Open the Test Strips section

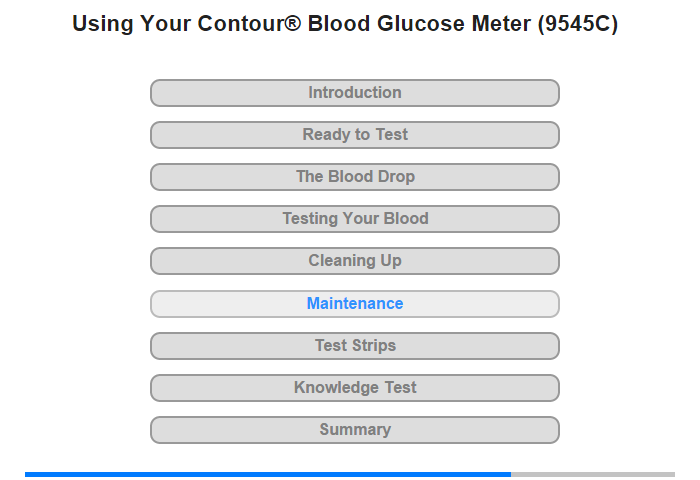(x=354, y=346)
